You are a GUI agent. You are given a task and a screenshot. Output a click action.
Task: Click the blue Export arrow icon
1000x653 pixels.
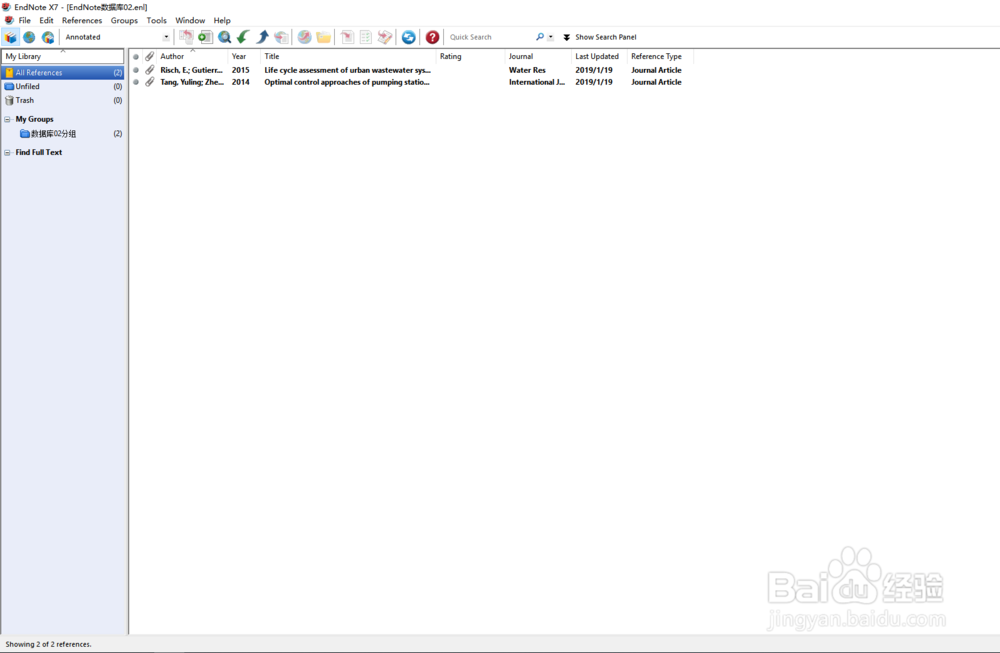pos(262,38)
